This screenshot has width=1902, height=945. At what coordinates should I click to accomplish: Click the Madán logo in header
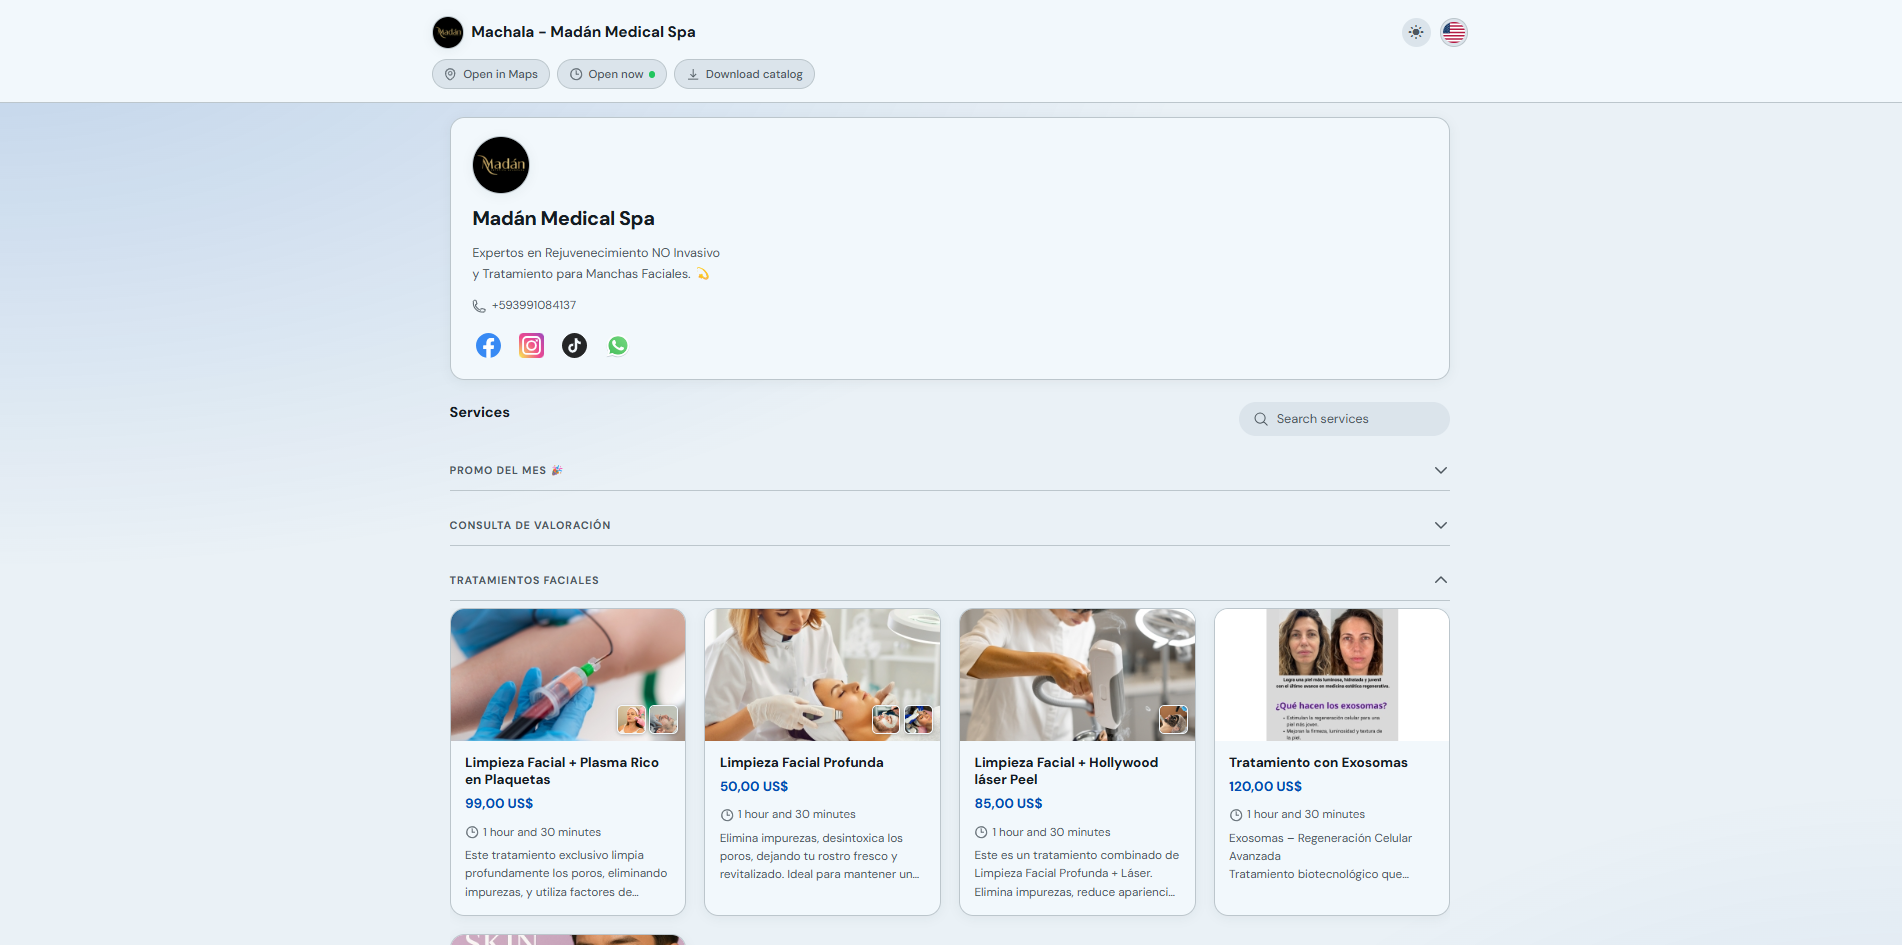[x=448, y=32]
